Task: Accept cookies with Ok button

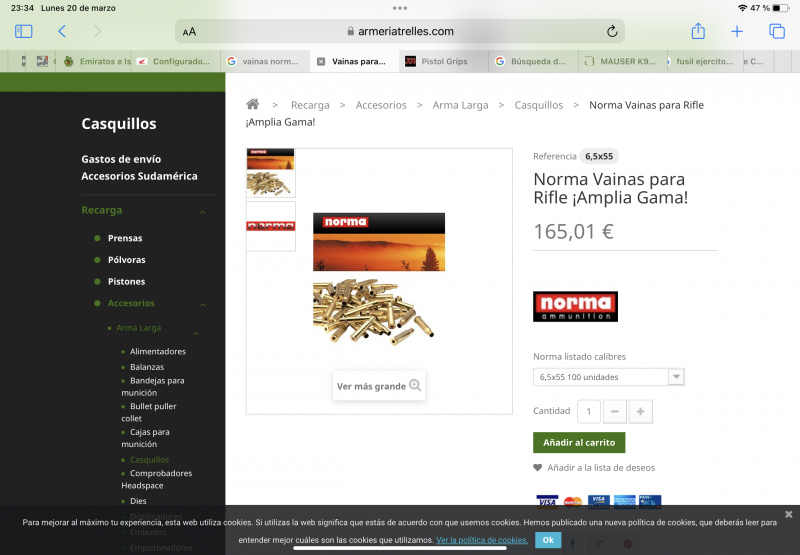Action: tap(548, 540)
